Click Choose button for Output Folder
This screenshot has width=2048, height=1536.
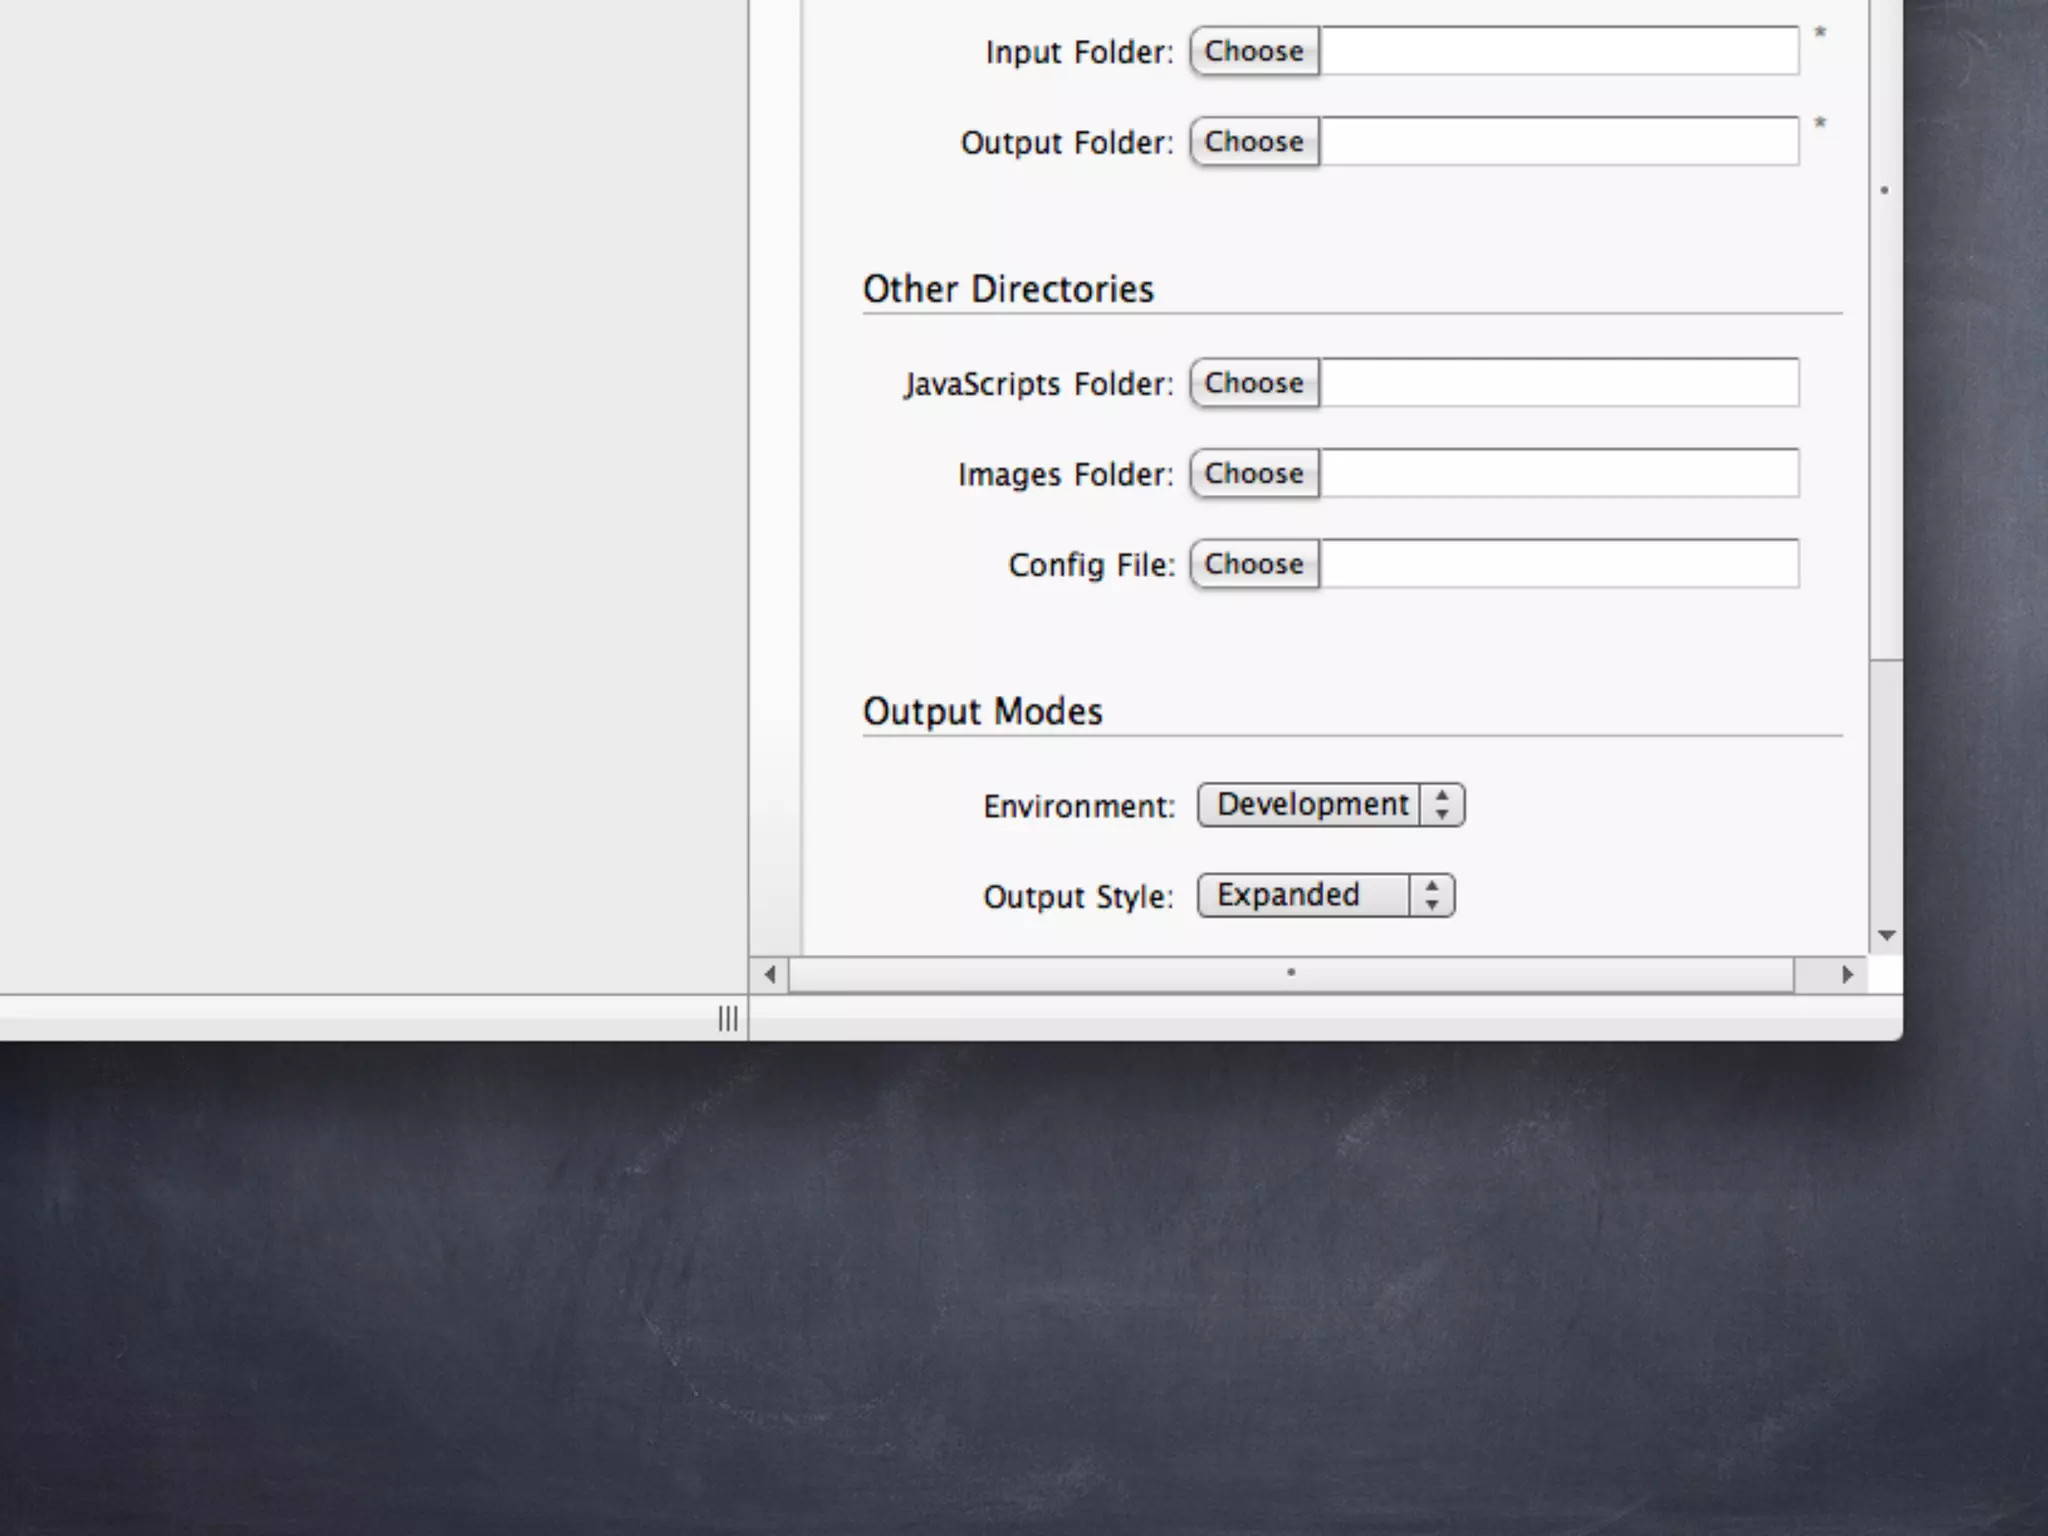[1254, 141]
